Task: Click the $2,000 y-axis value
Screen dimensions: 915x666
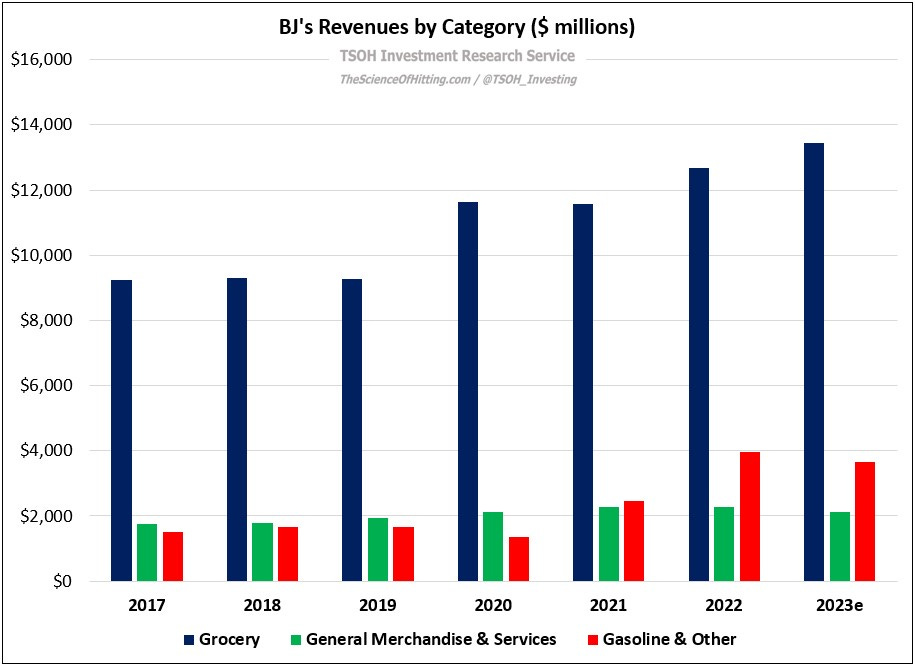Action: pyautogui.click(x=46, y=517)
